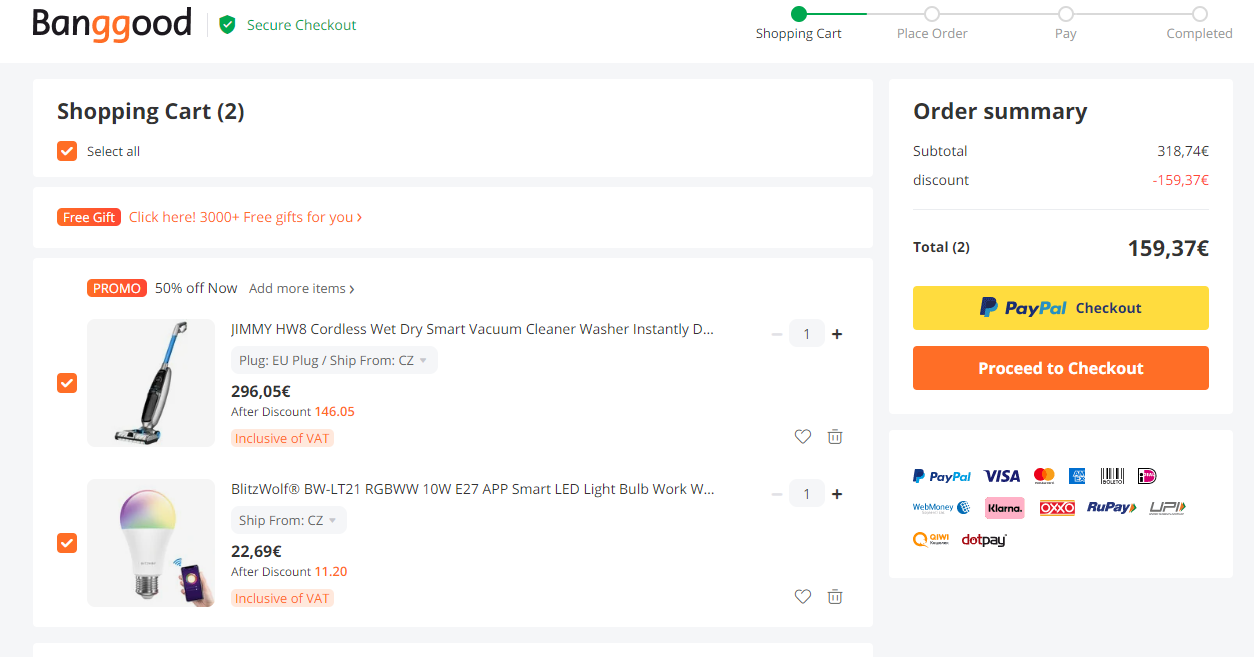Click the green Secure Checkout shield icon
The image size is (1254, 657).
[x=227, y=25]
